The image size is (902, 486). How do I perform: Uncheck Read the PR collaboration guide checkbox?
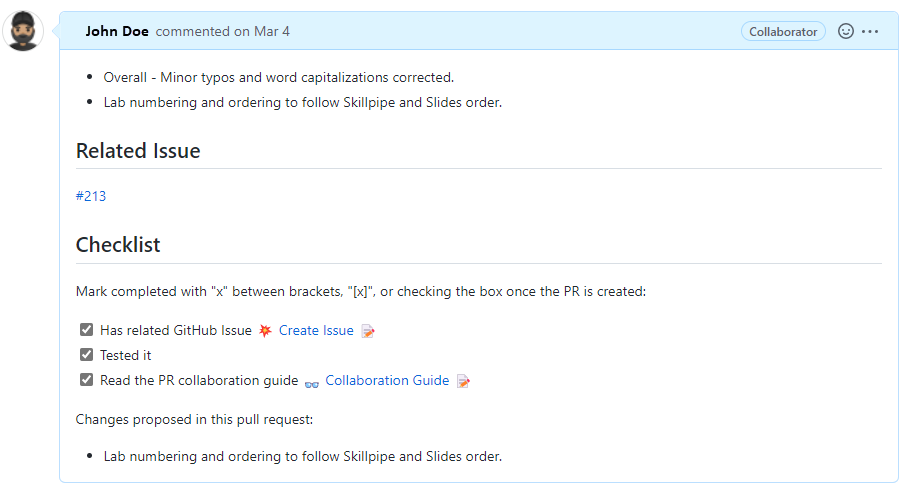click(86, 380)
